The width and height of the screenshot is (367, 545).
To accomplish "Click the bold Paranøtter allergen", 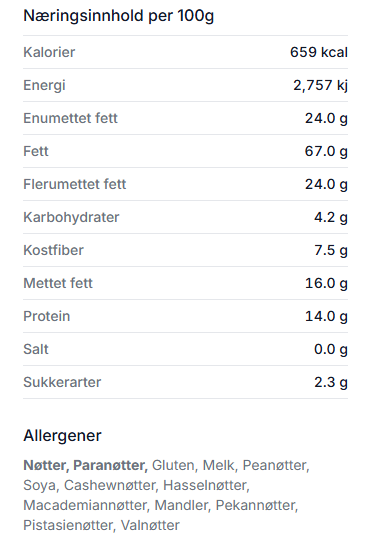I will 111,465.
